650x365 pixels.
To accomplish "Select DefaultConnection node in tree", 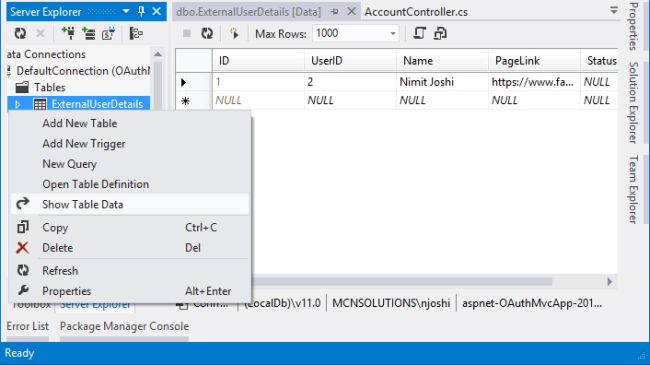I will tap(83, 71).
